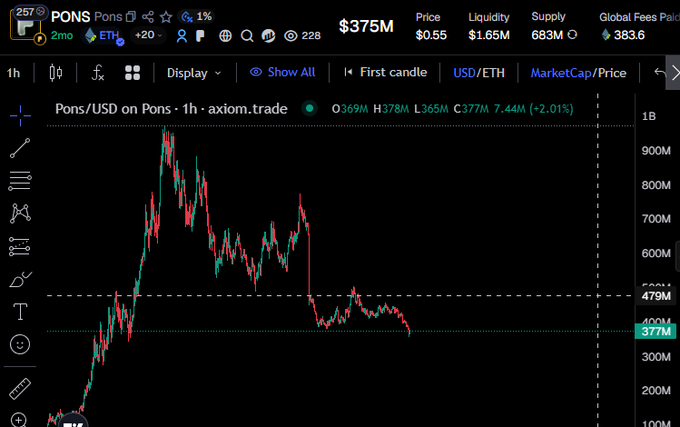This screenshot has width=680, height=427.
Task: Click the 700M price axis label
Action: pyautogui.click(x=656, y=219)
